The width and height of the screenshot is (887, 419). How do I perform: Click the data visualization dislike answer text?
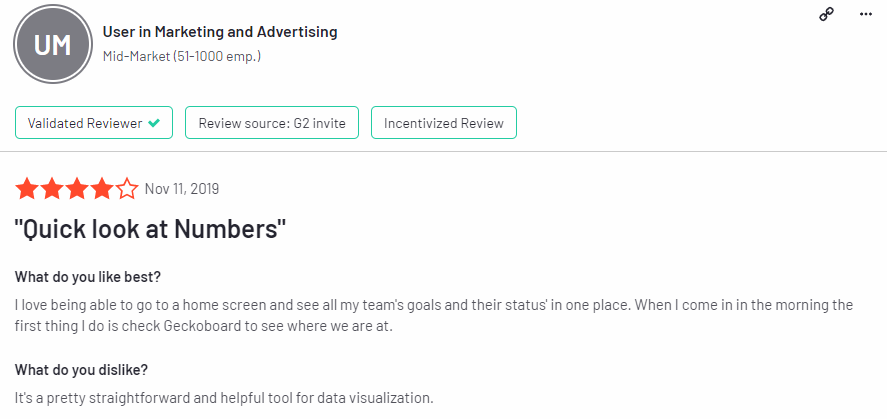[225, 397]
